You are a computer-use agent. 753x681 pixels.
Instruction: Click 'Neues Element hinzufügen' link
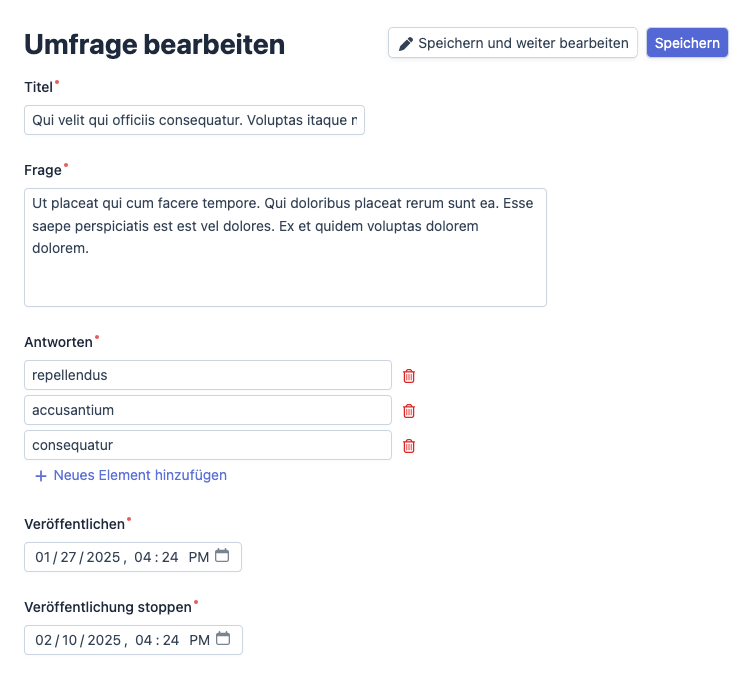140,475
